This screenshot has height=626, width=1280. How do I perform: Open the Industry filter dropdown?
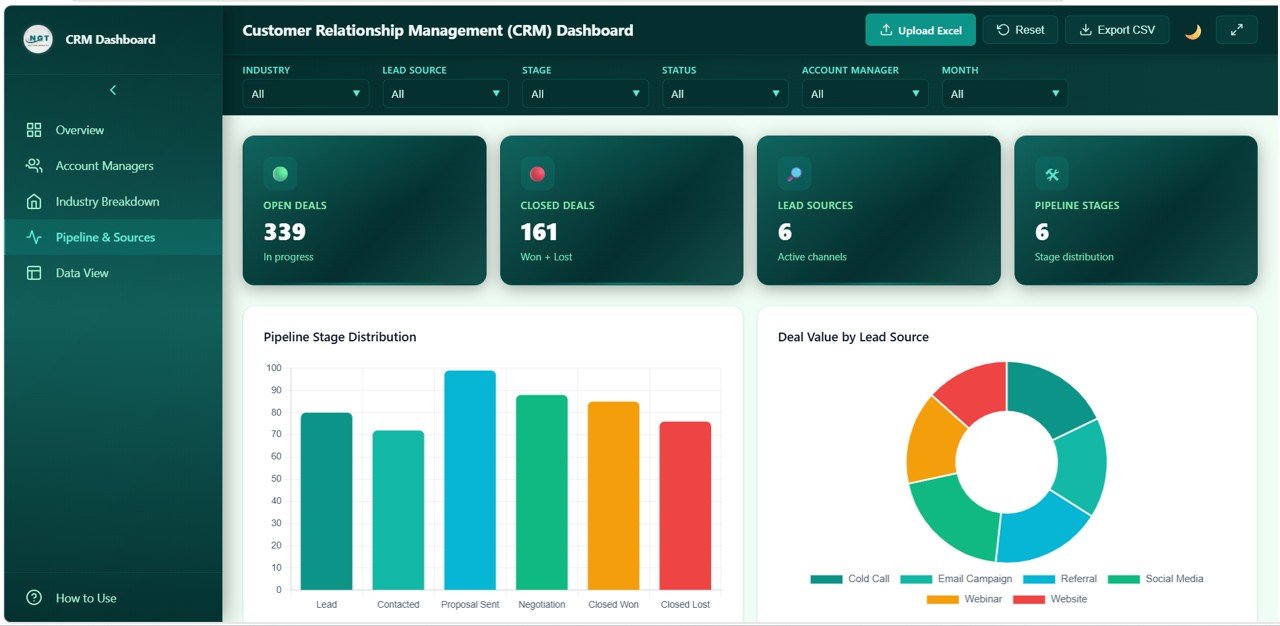pos(305,93)
